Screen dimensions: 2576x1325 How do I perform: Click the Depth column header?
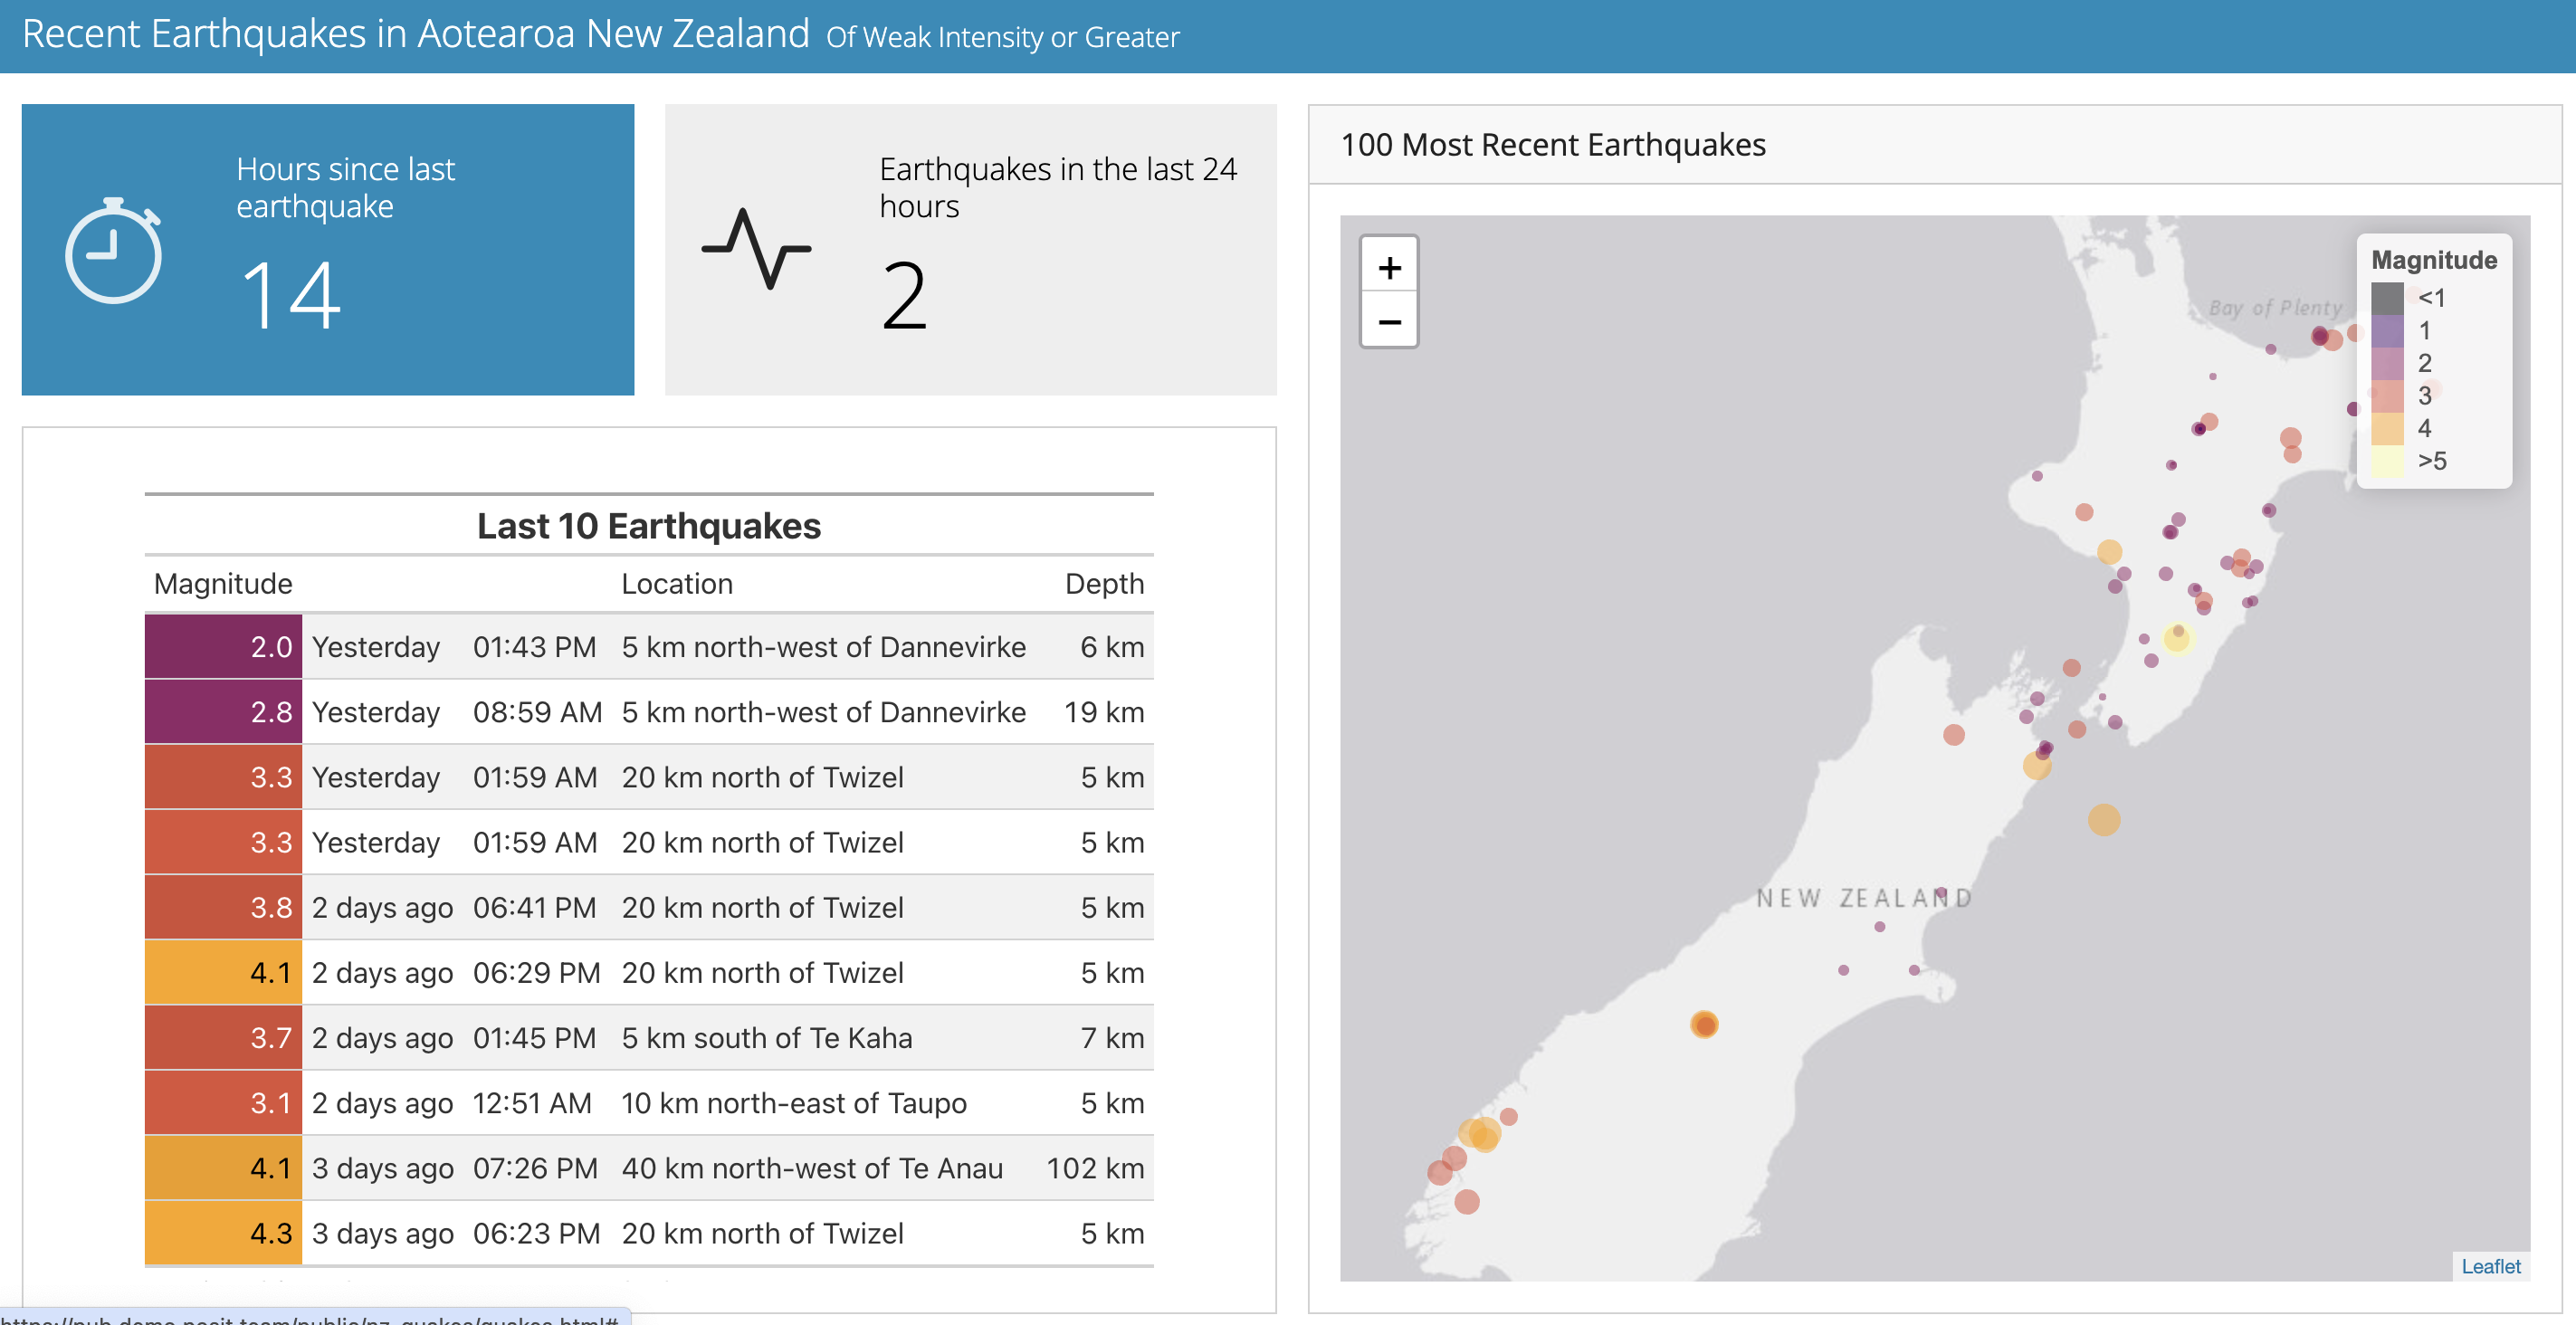[1104, 584]
